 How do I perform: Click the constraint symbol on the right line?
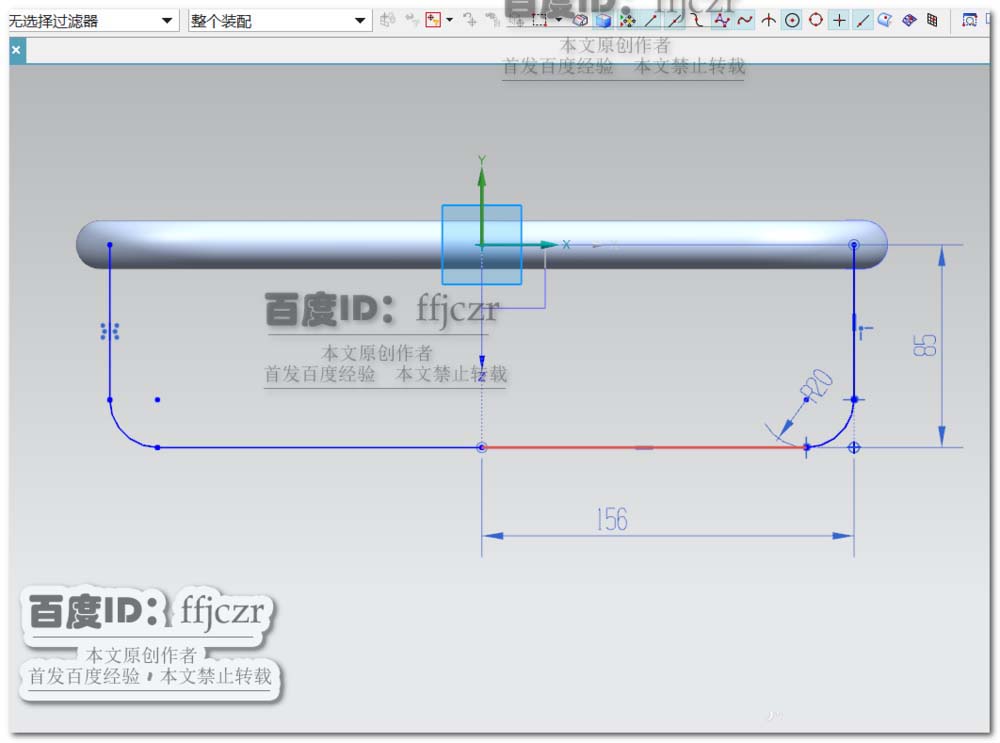tap(864, 330)
